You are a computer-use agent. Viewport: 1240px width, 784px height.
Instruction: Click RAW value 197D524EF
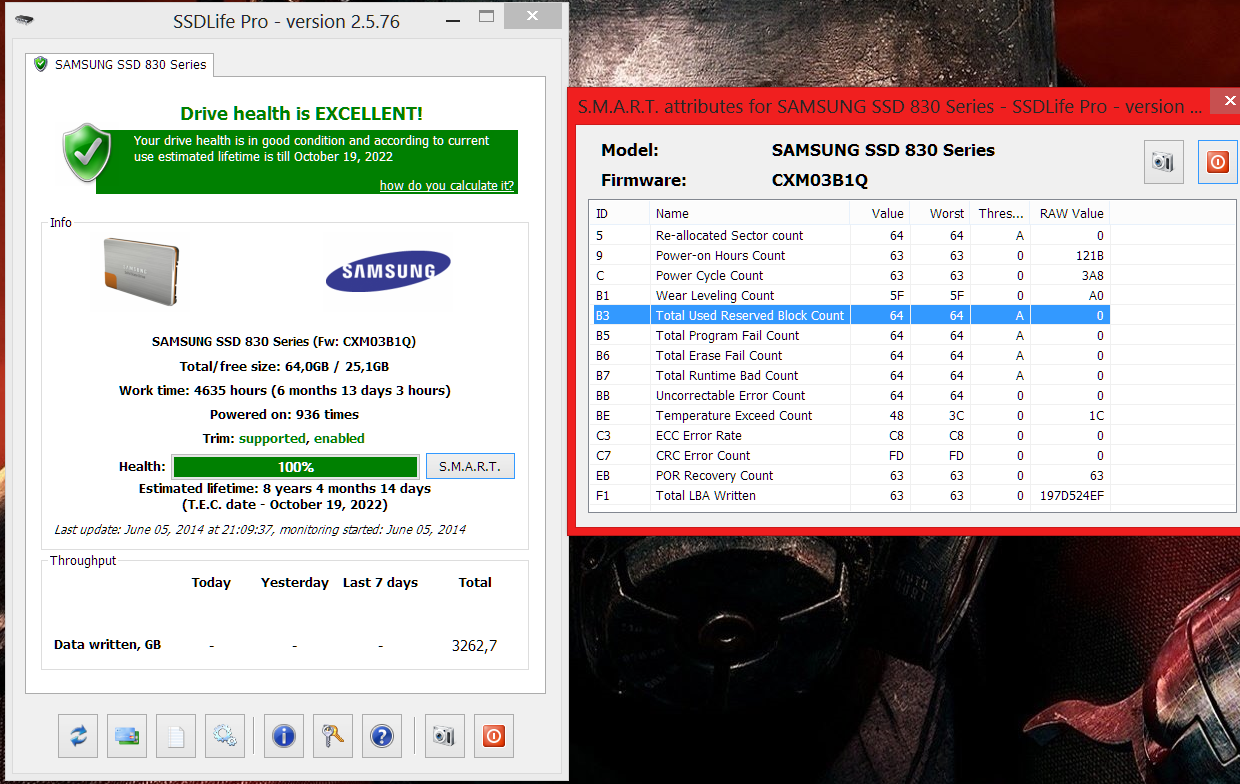pyautogui.click(x=1070, y=495)
